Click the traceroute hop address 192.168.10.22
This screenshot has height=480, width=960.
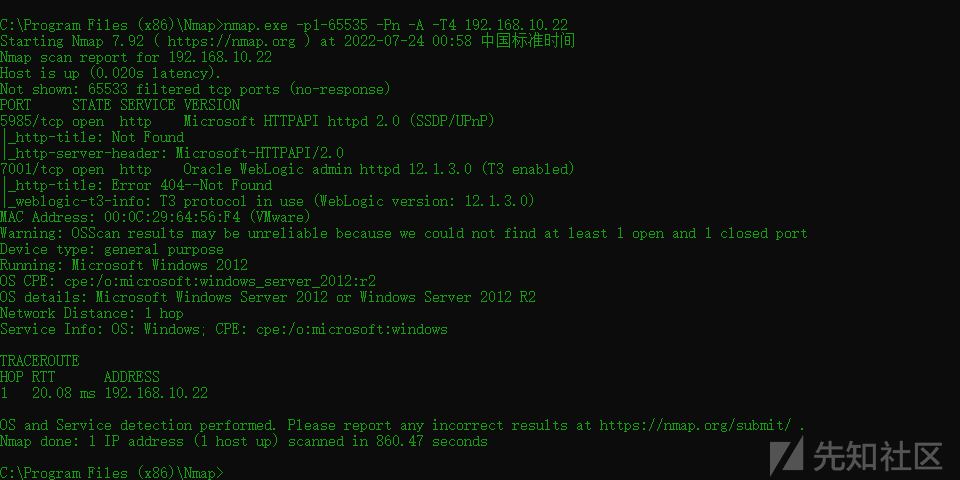pos(156,393)
